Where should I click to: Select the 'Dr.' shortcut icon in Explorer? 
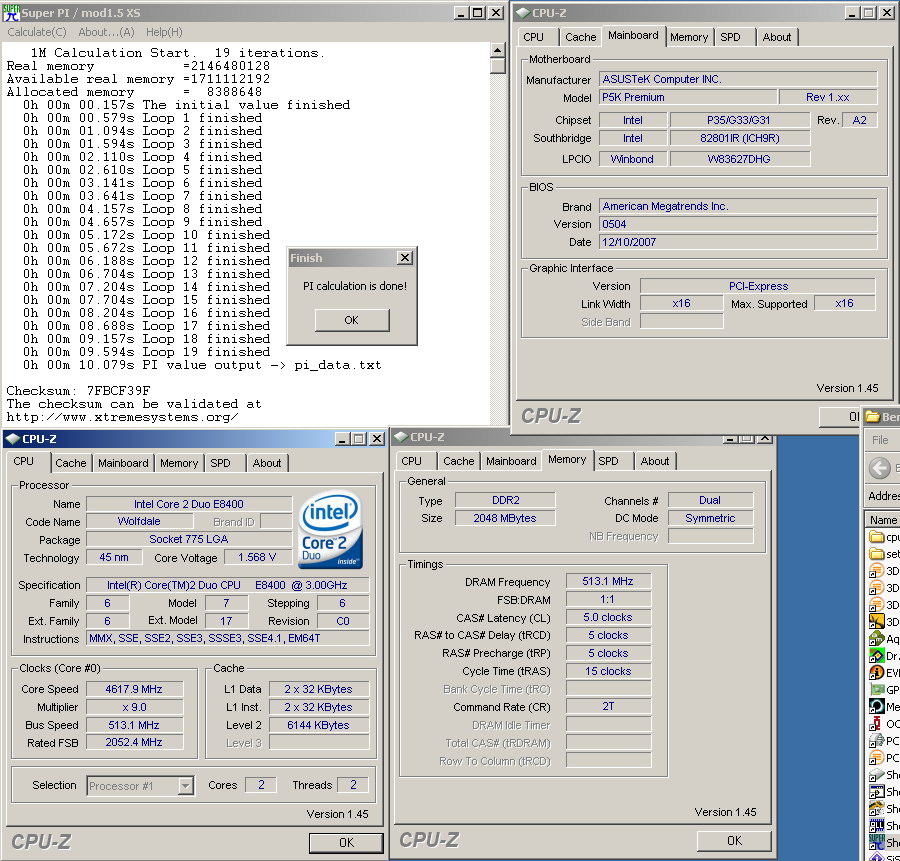pos(876,656)
